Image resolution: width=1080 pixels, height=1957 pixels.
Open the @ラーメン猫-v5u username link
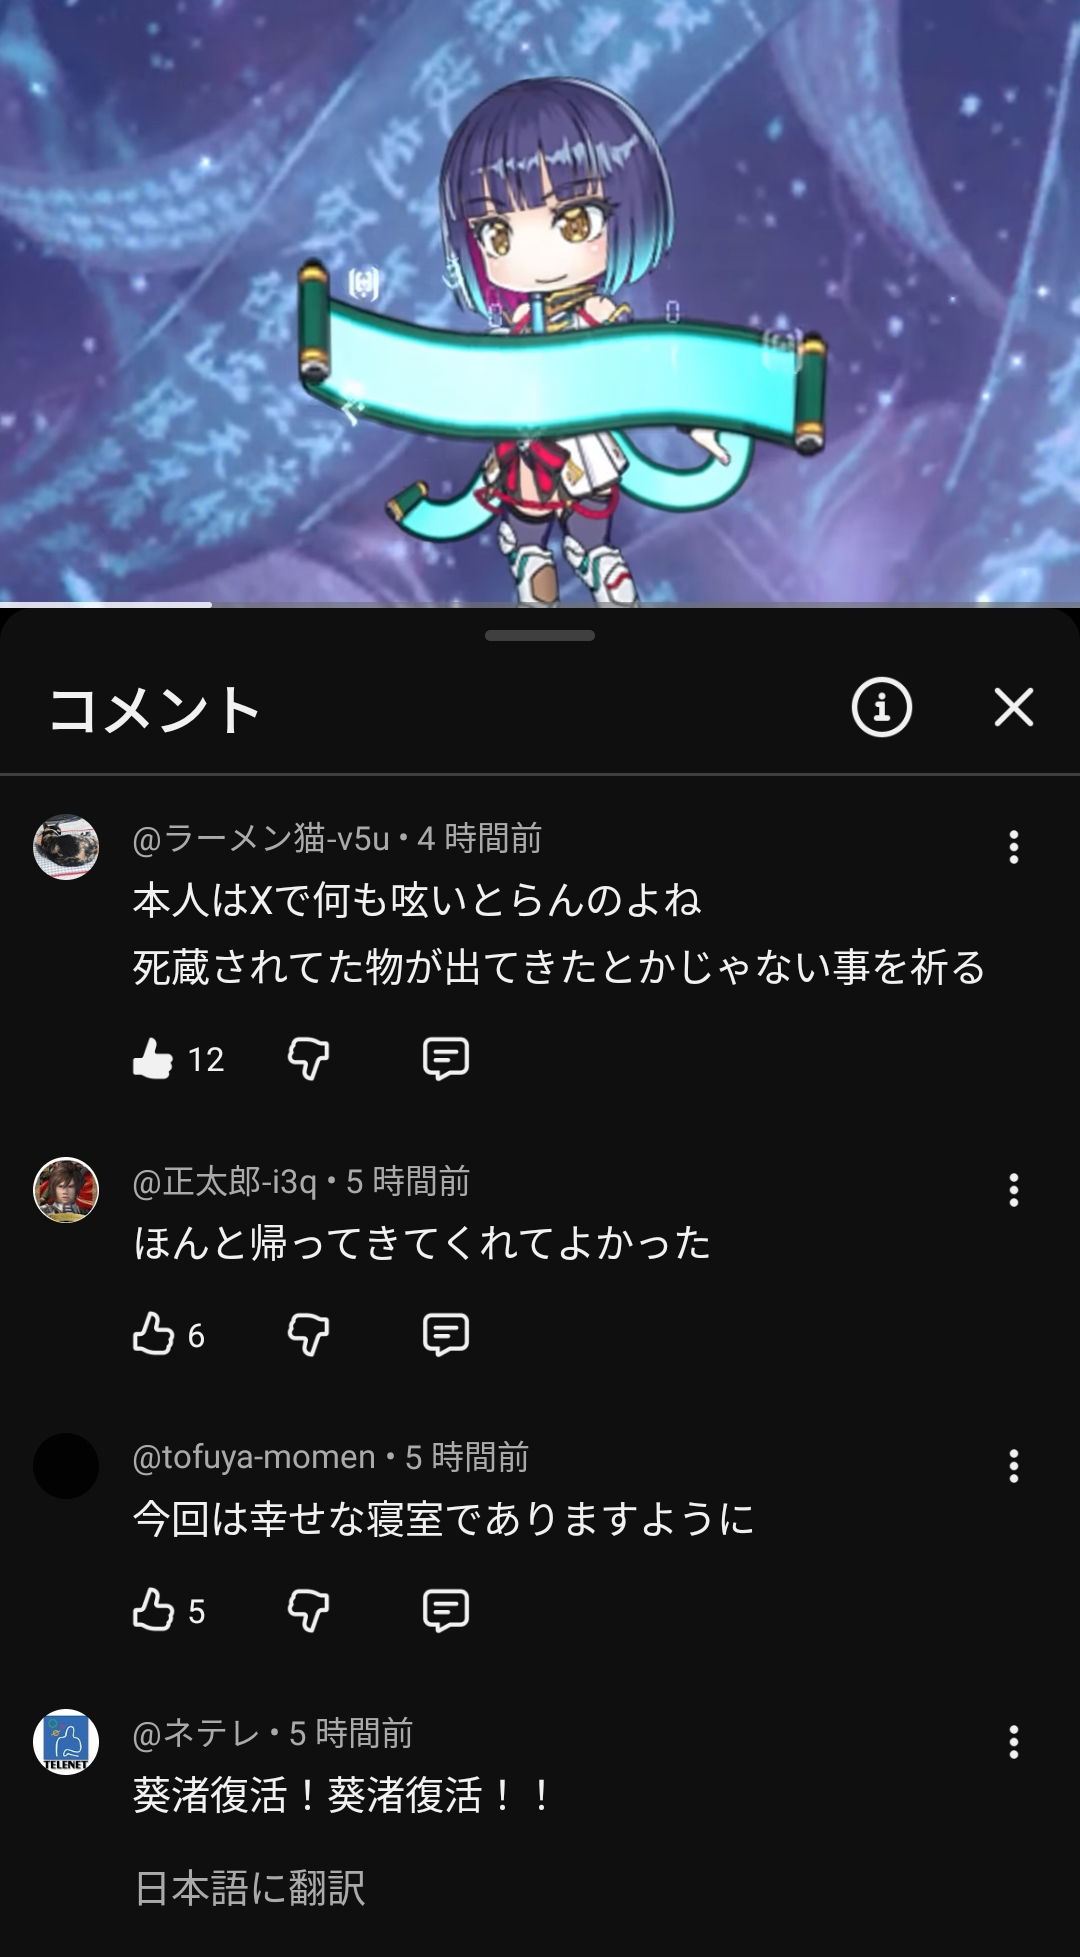pyautogui.click(x=261, y=838)
